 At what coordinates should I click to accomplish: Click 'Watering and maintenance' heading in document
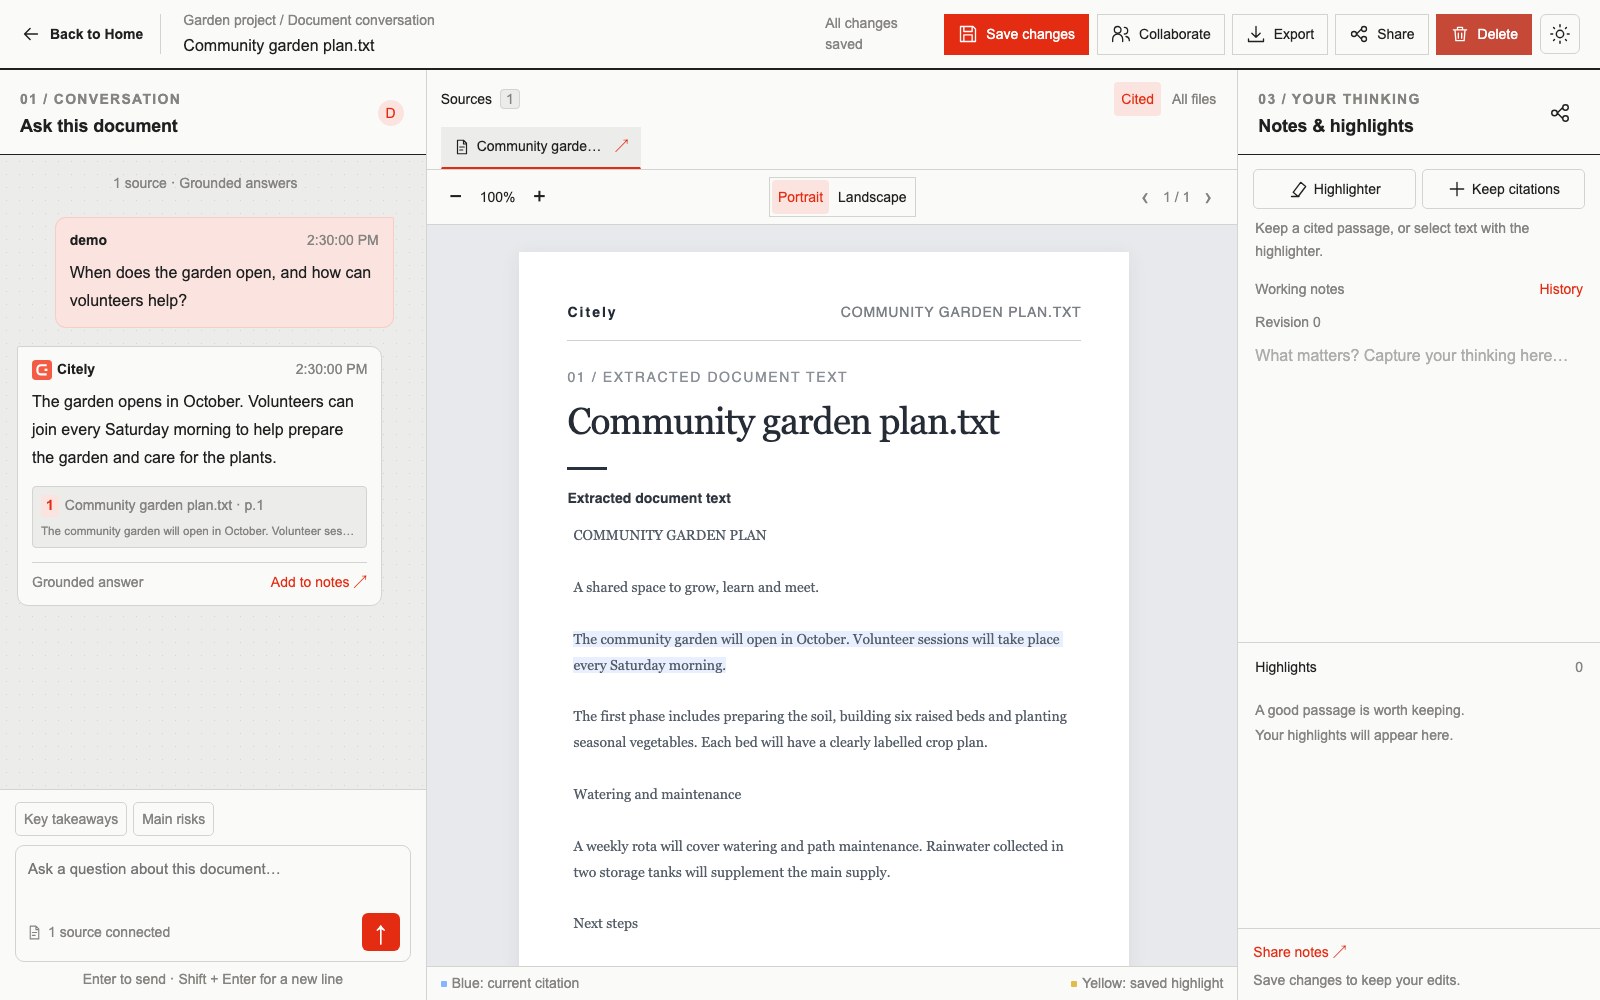coord(657,794)
